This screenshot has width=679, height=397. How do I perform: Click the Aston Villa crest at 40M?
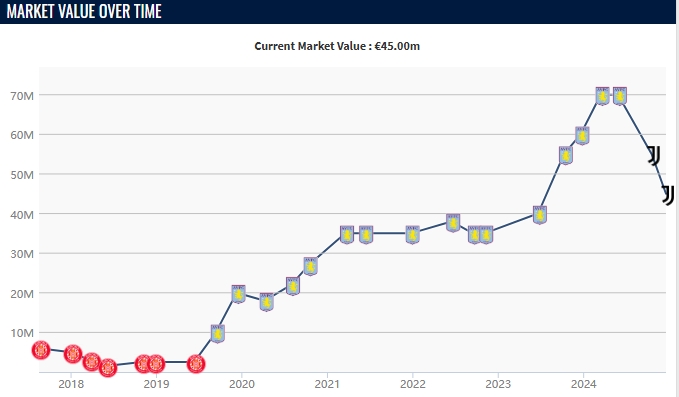pos(540,215)
